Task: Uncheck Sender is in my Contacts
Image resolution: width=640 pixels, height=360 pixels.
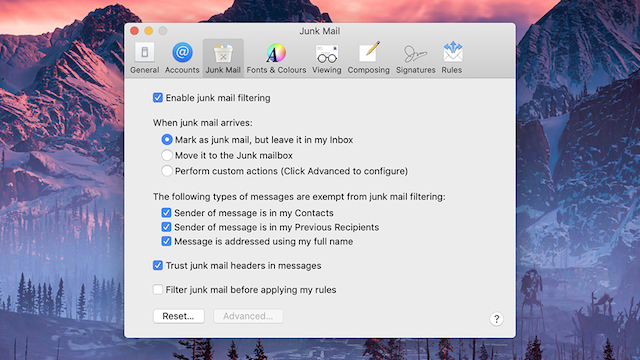Action: [166, 213]
